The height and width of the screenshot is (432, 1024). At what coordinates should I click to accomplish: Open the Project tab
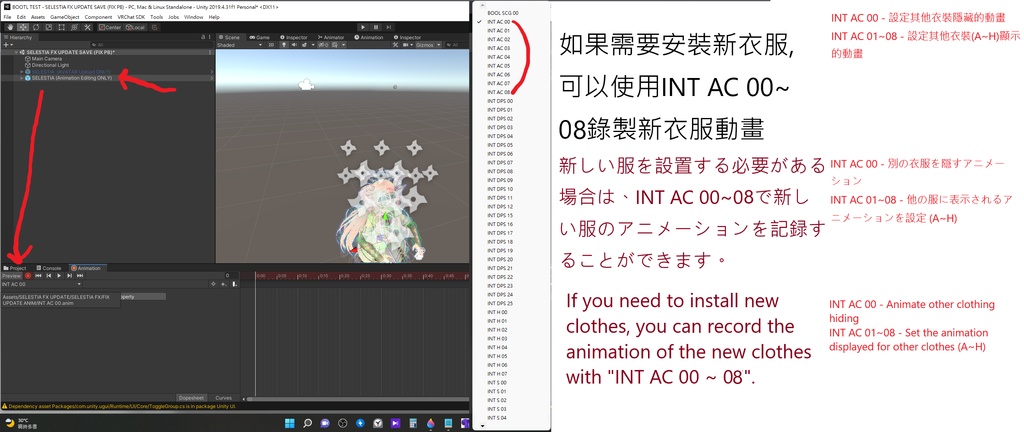coord(14,268)
